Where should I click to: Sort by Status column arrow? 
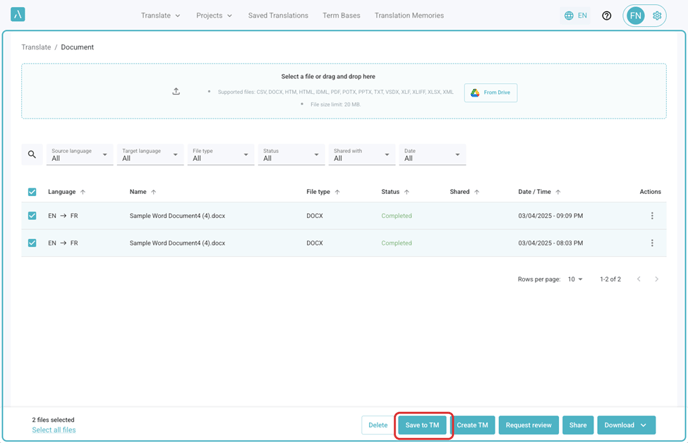[407, 192]
